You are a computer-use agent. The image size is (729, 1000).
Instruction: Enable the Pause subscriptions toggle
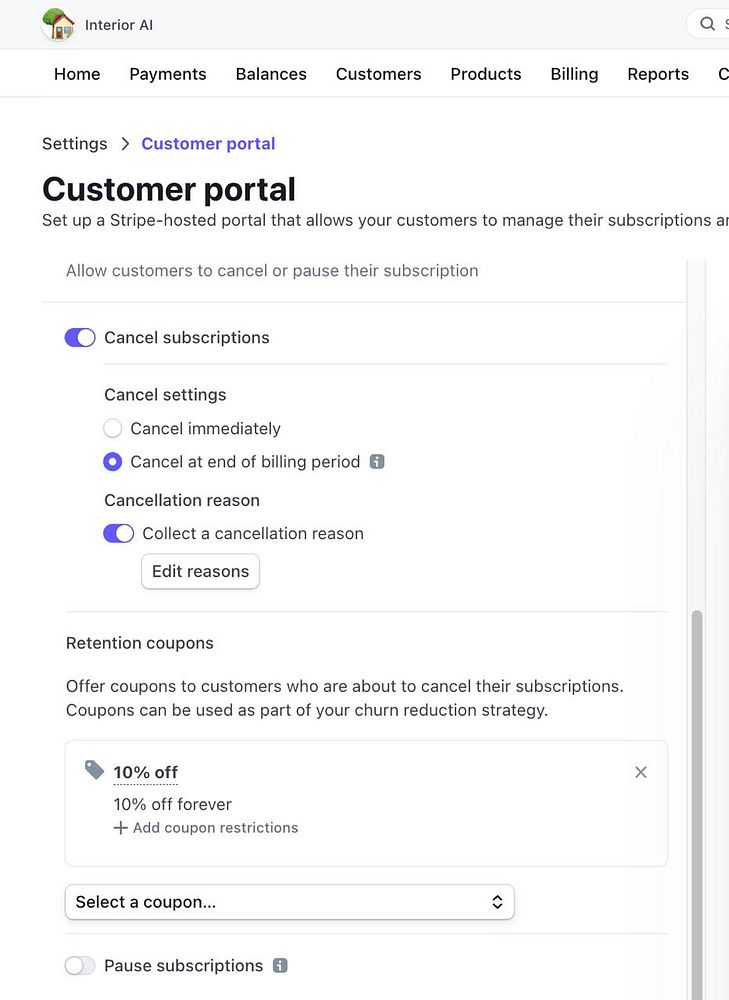point(80,966)
